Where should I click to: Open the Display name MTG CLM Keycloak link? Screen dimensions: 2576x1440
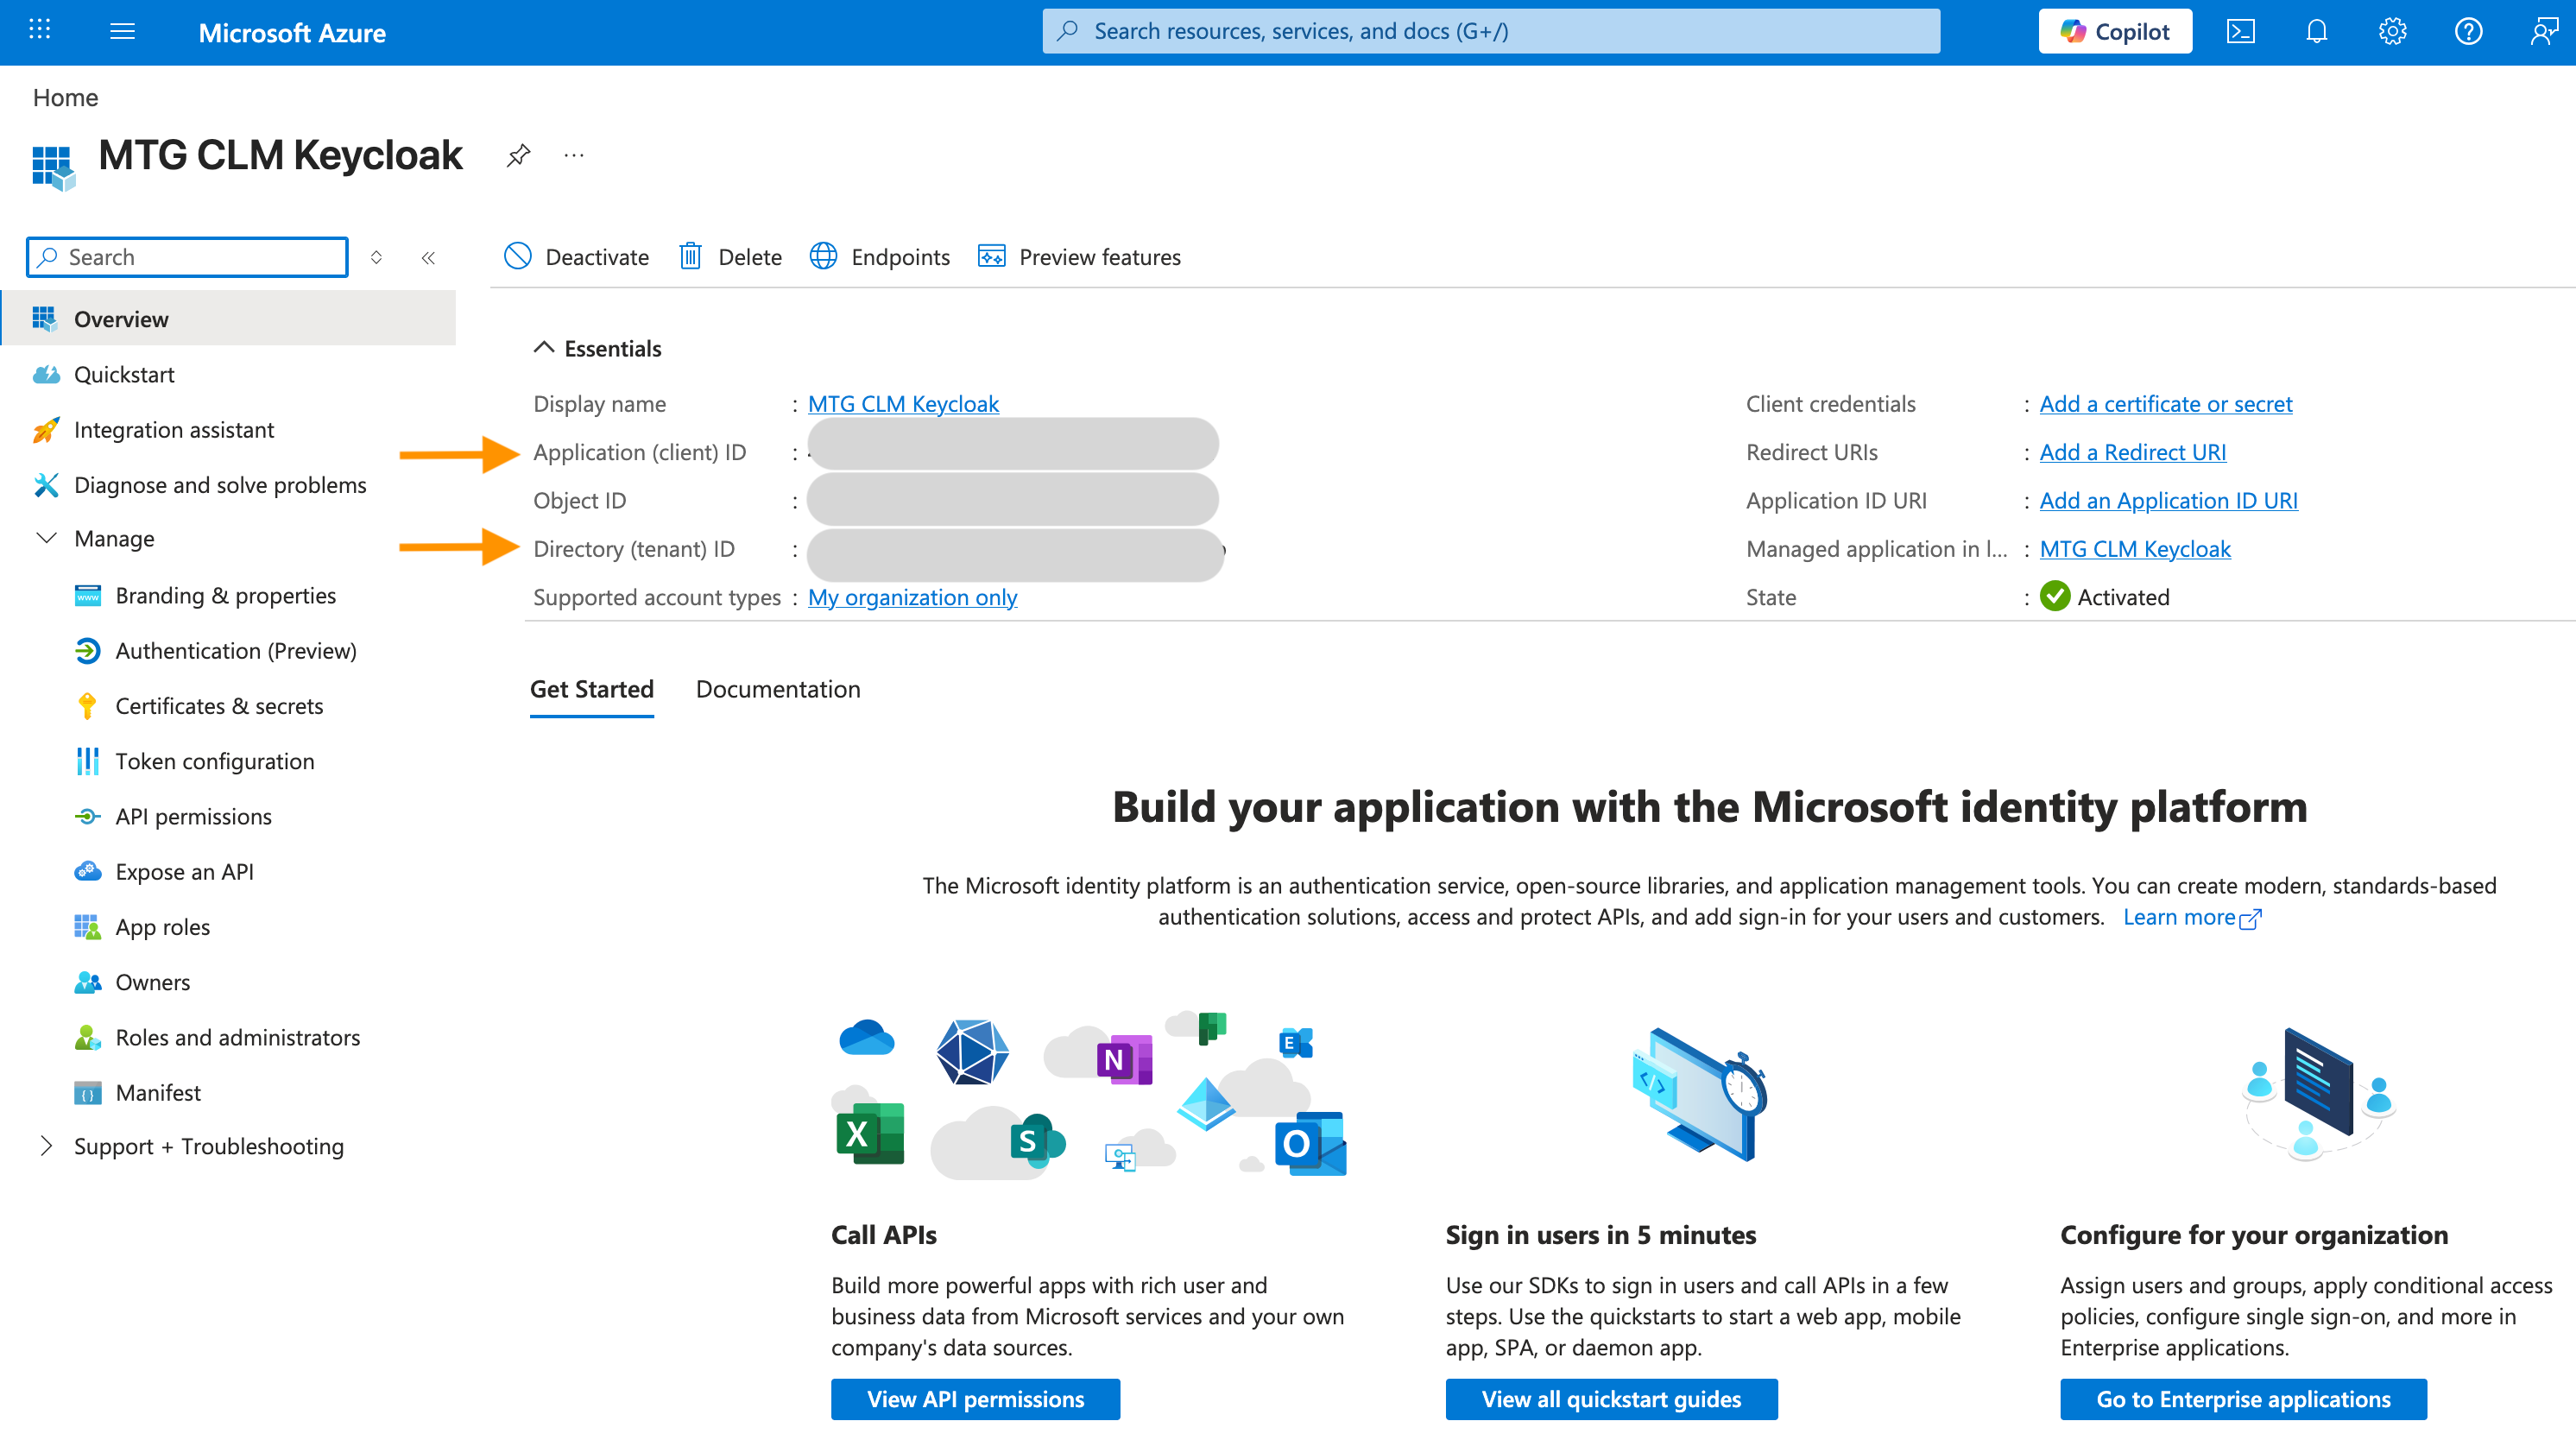903,404
